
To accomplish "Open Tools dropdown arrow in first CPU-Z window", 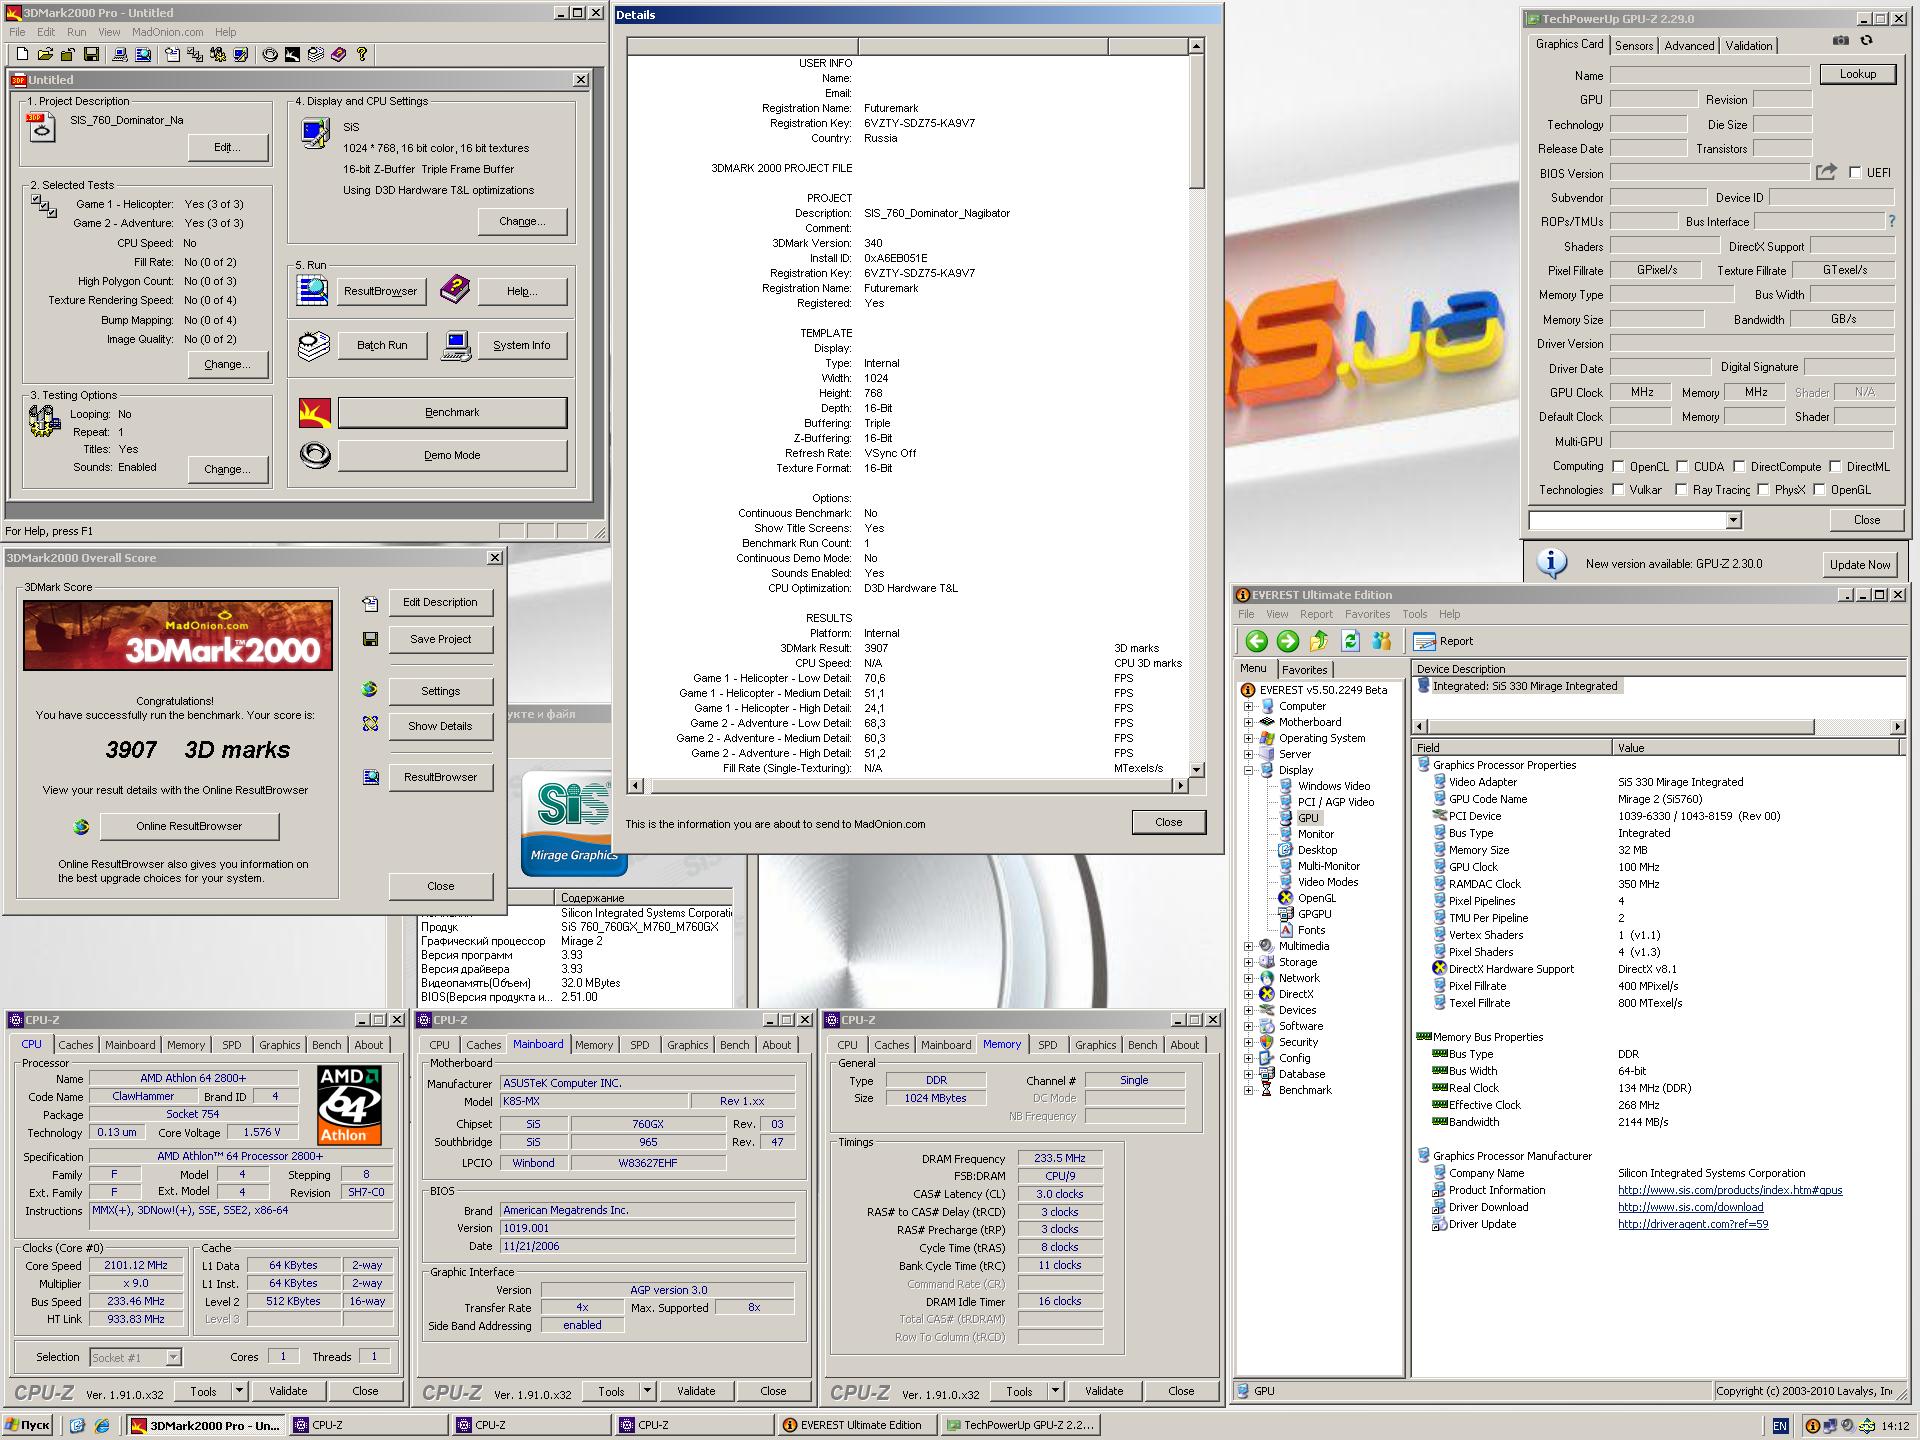I will [x=239, y=1391].
